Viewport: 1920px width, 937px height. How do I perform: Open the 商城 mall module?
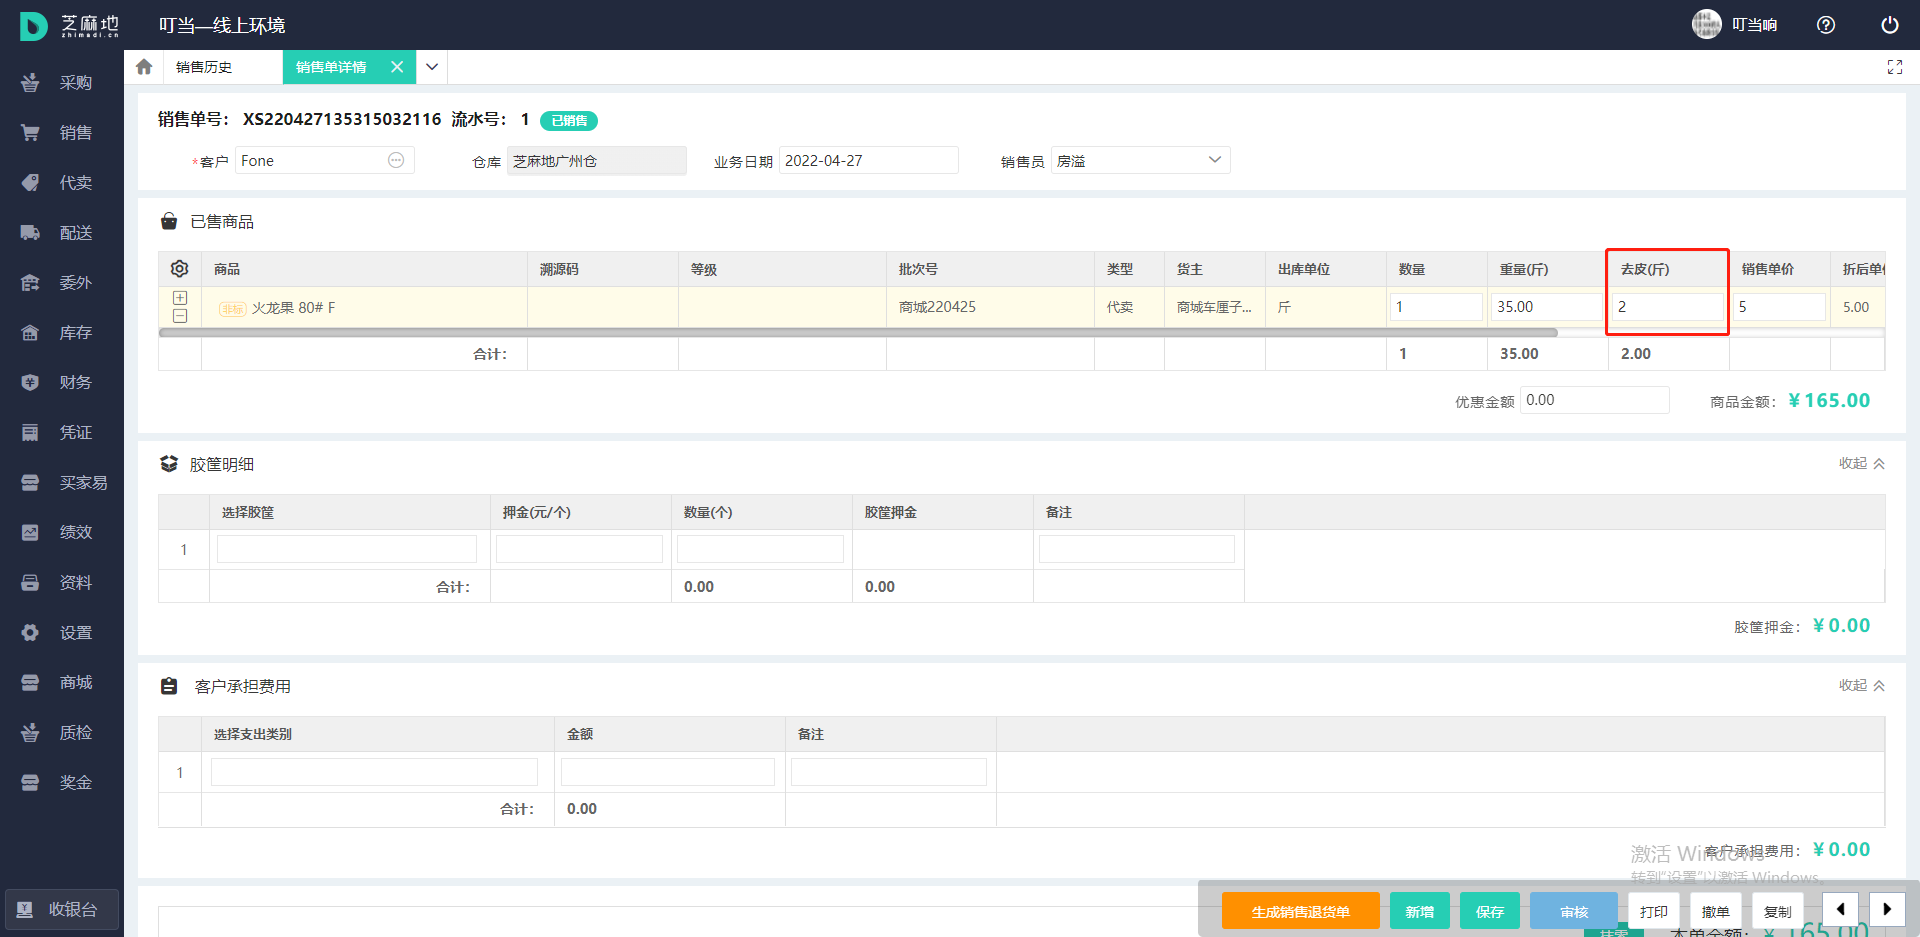pyautogui.click(x=60, y=683)
